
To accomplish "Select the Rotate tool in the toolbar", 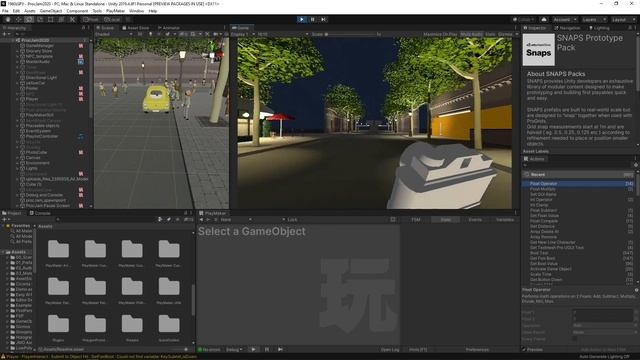I will [x=29, y=19].
